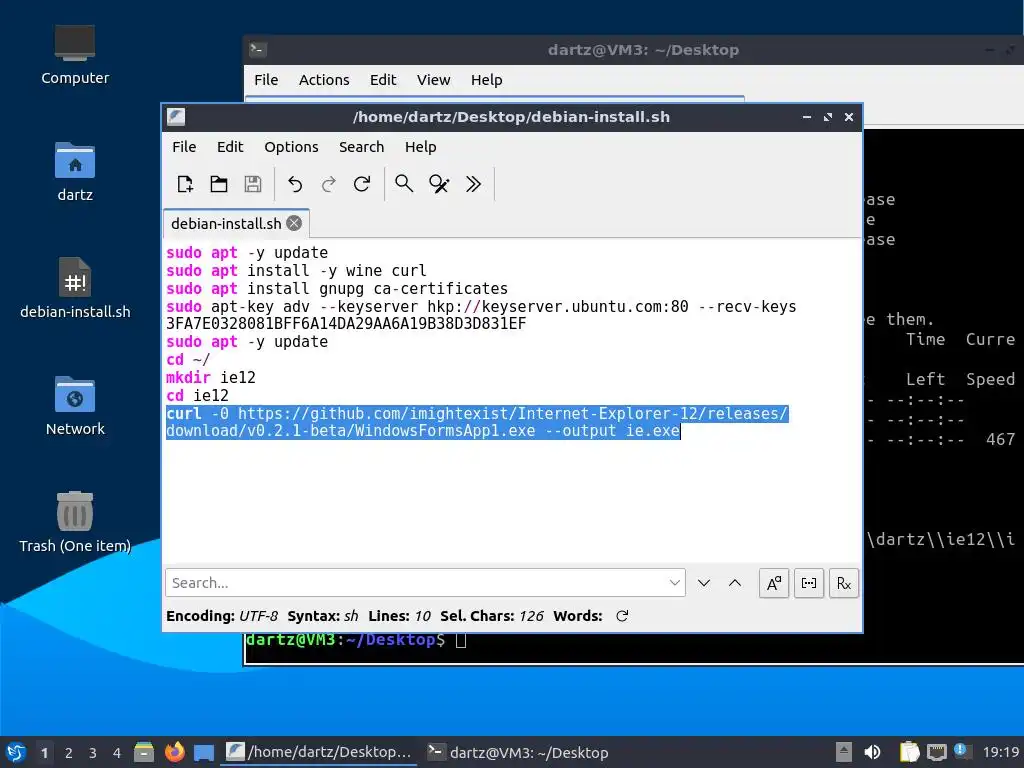Click the update notification tray icon
1024x768 pixels.
pyautogui.click(x=961, y=751)
